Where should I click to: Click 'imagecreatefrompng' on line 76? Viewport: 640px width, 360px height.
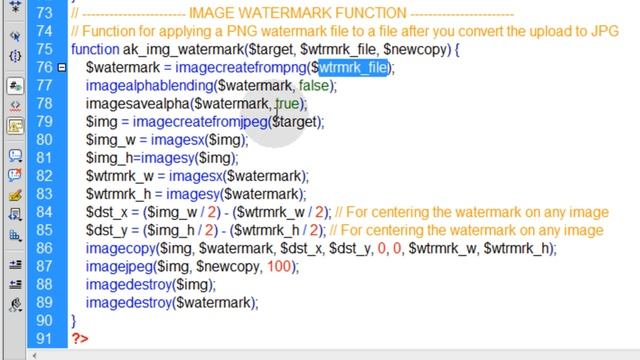[x=241, y=67]
